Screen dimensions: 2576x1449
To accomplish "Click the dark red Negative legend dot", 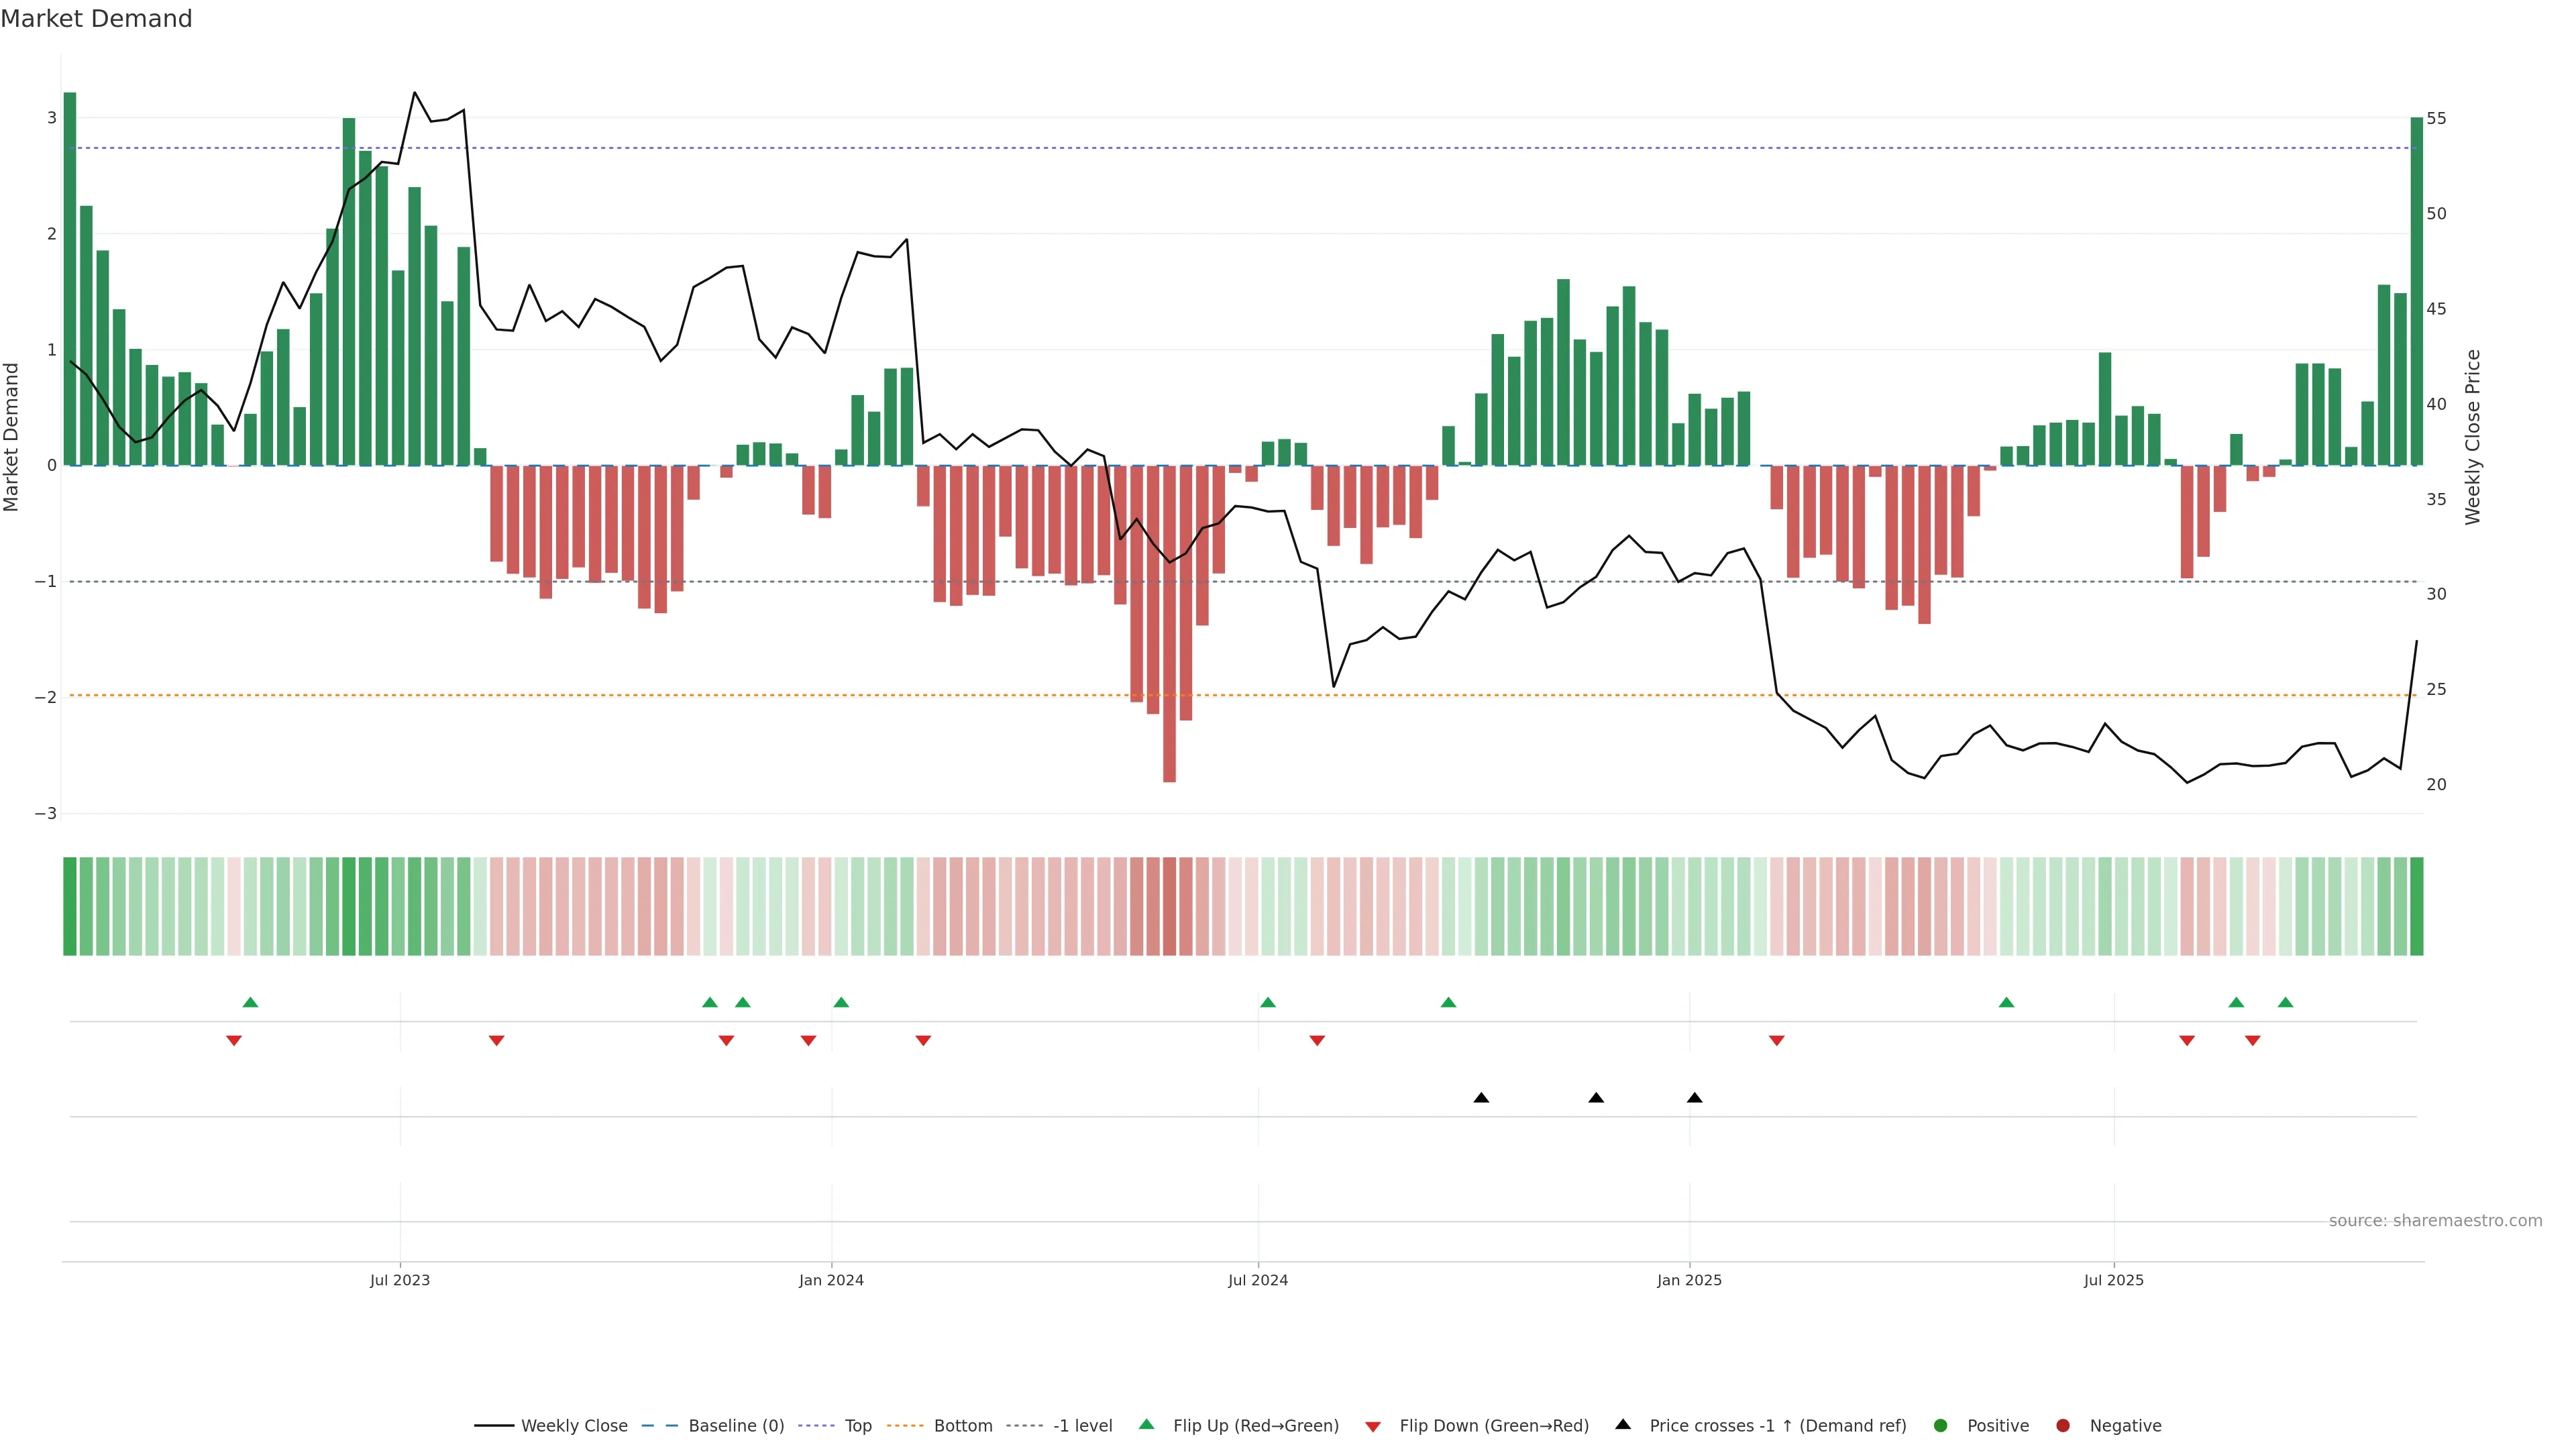I will (x=2063, y=1425).
